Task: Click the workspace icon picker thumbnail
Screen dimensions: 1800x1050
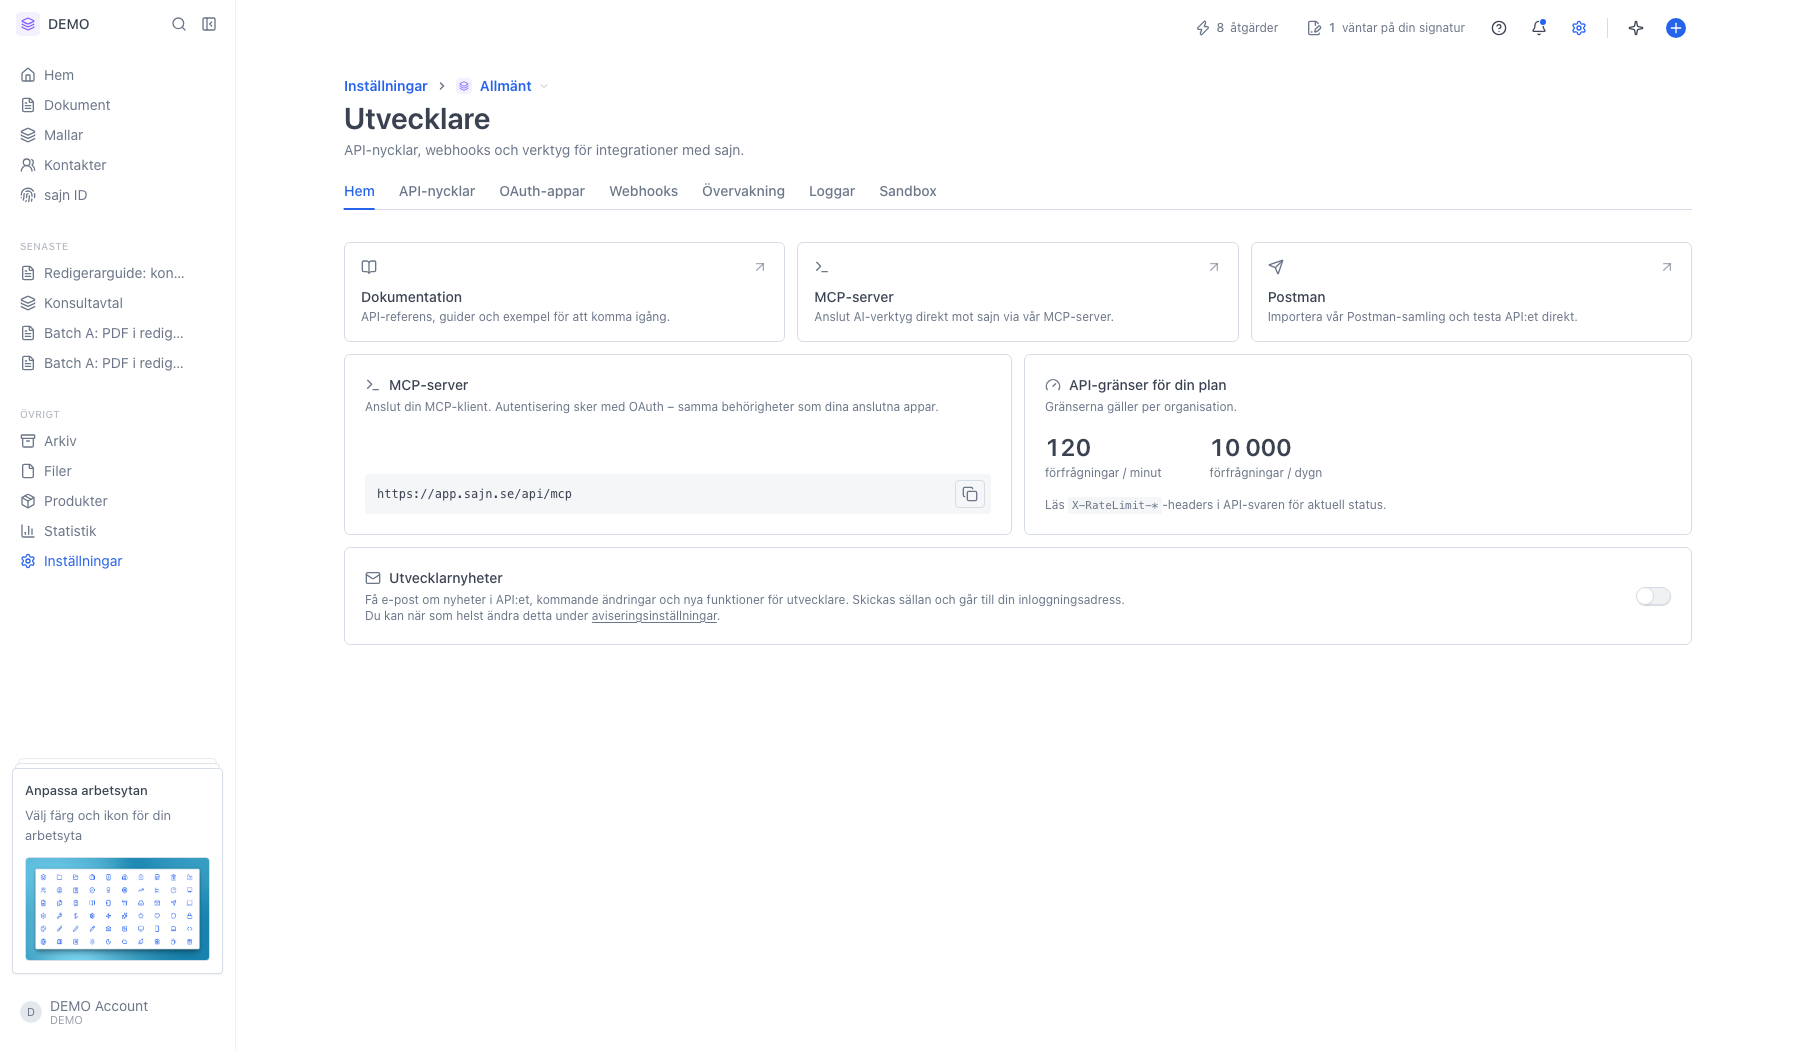Action: pyautogui.click(x=117, y=909)
